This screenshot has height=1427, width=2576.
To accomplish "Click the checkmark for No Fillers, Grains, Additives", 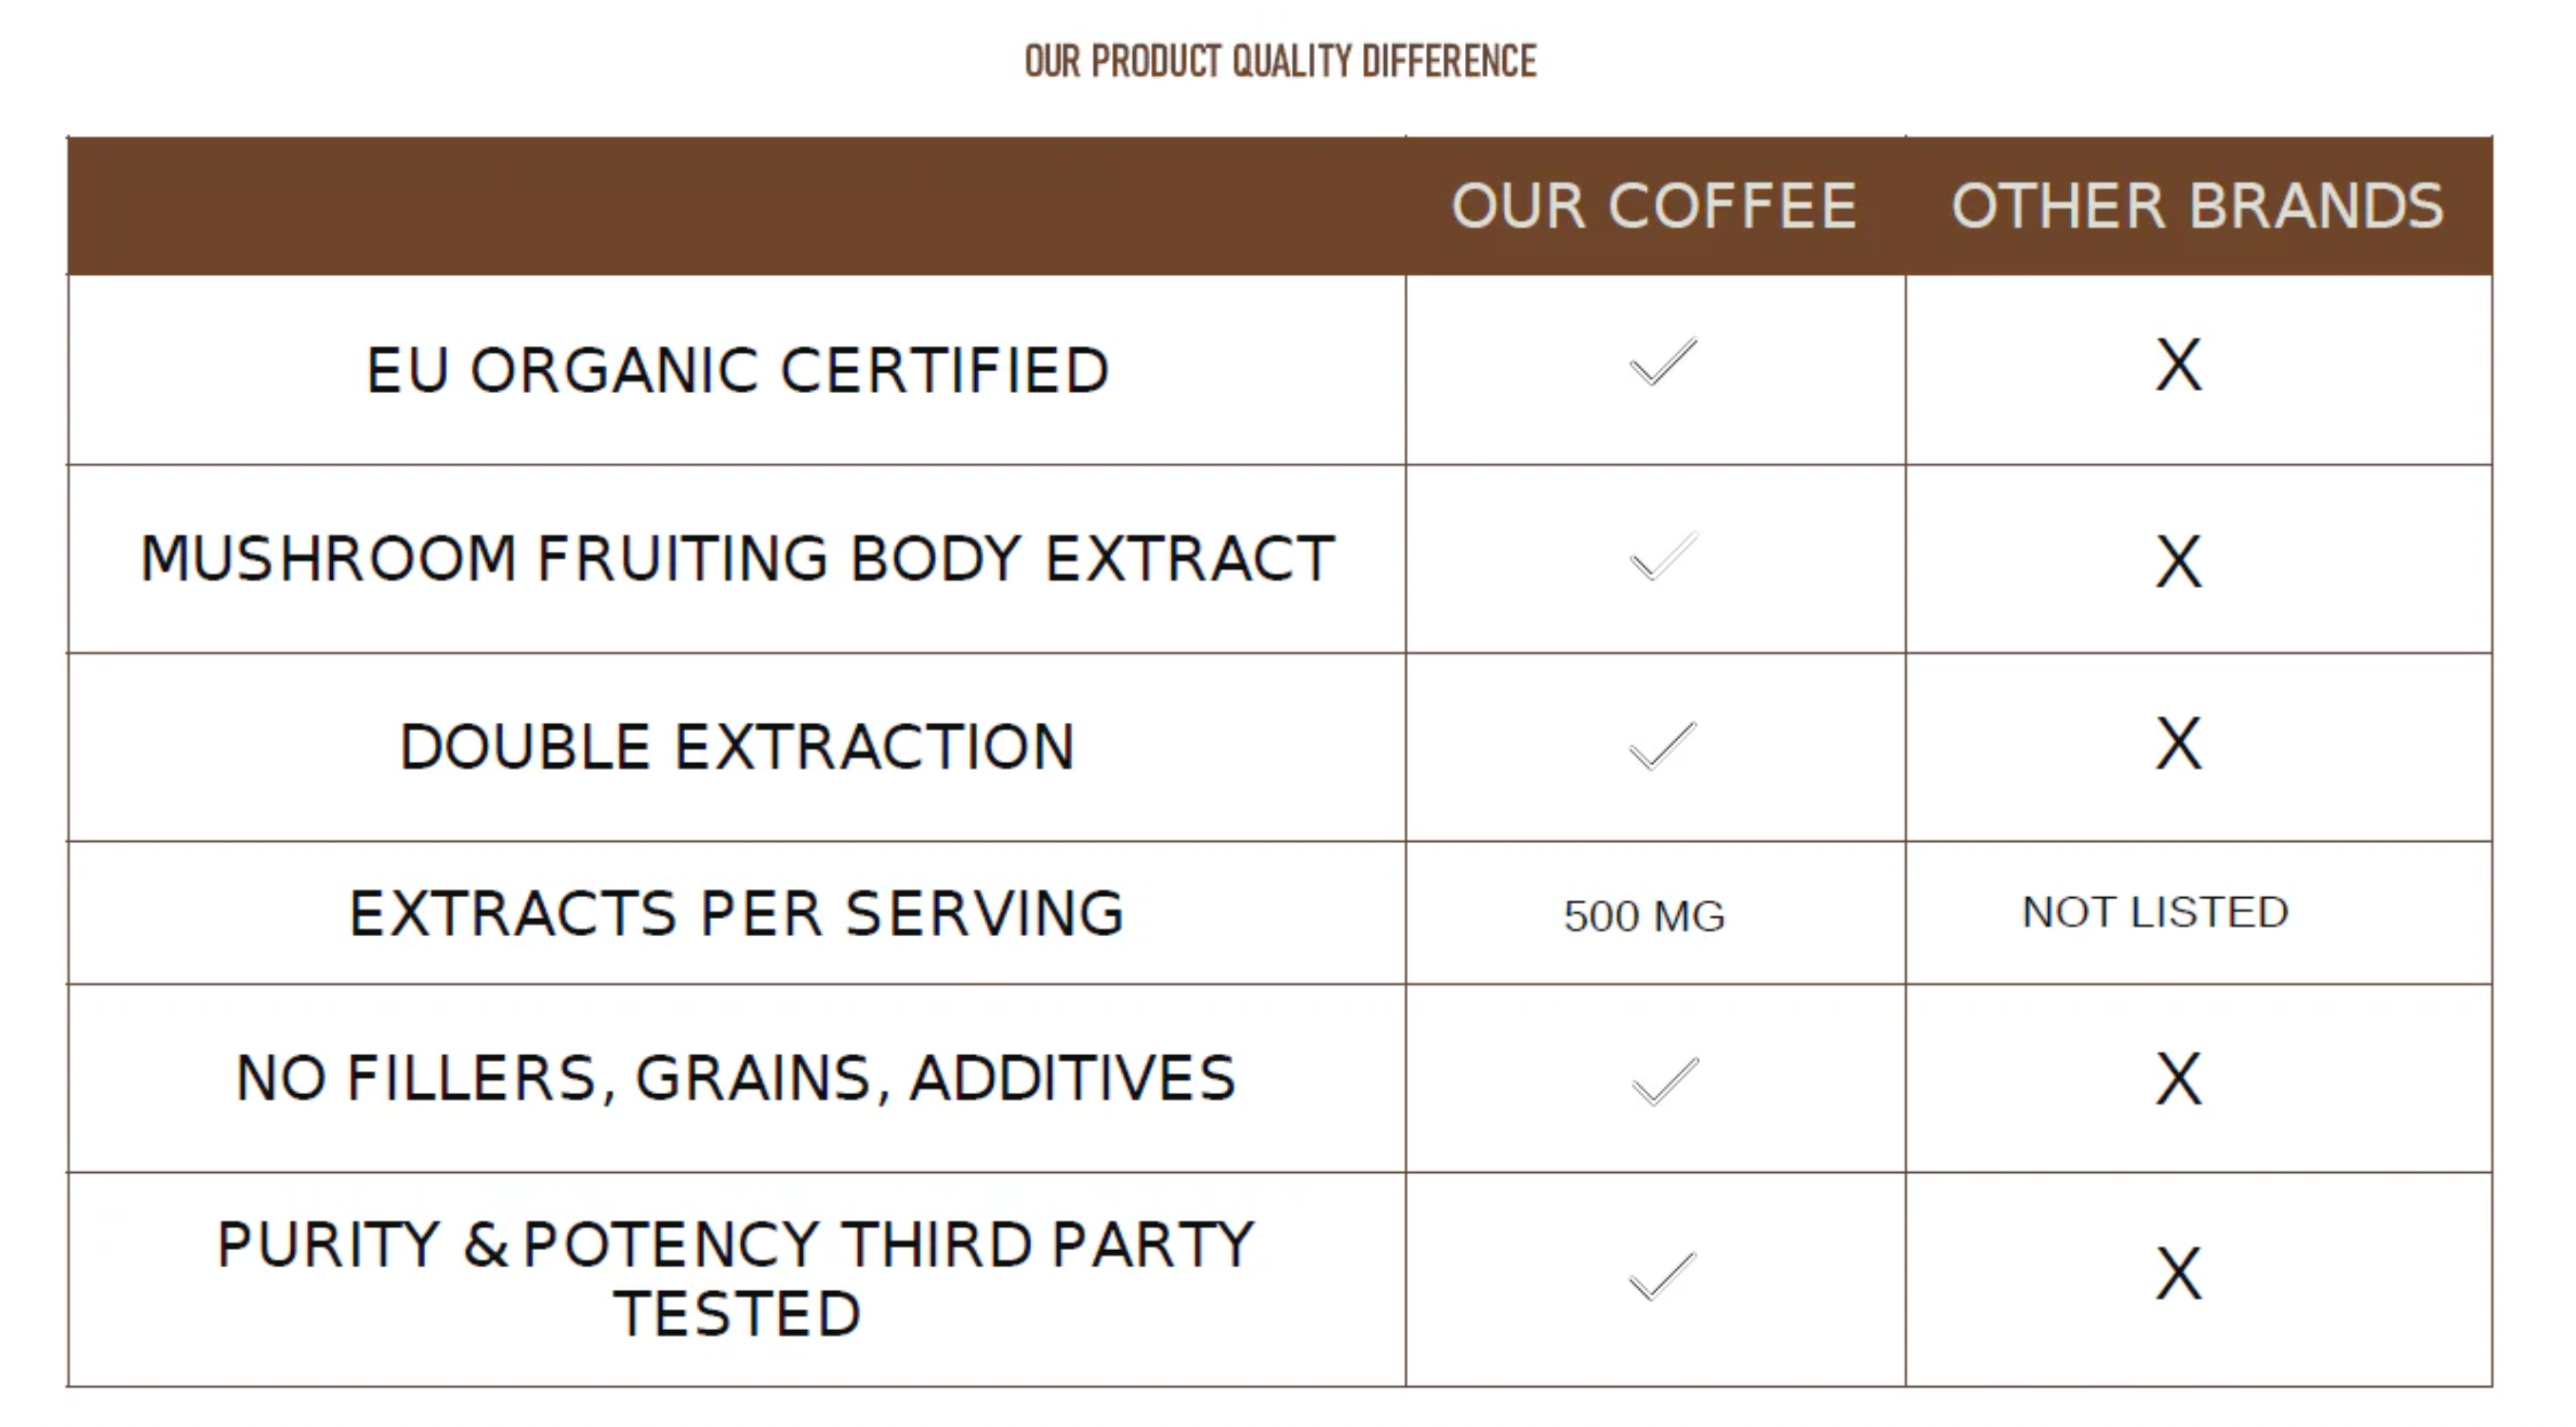I will click(1665, 1081).
